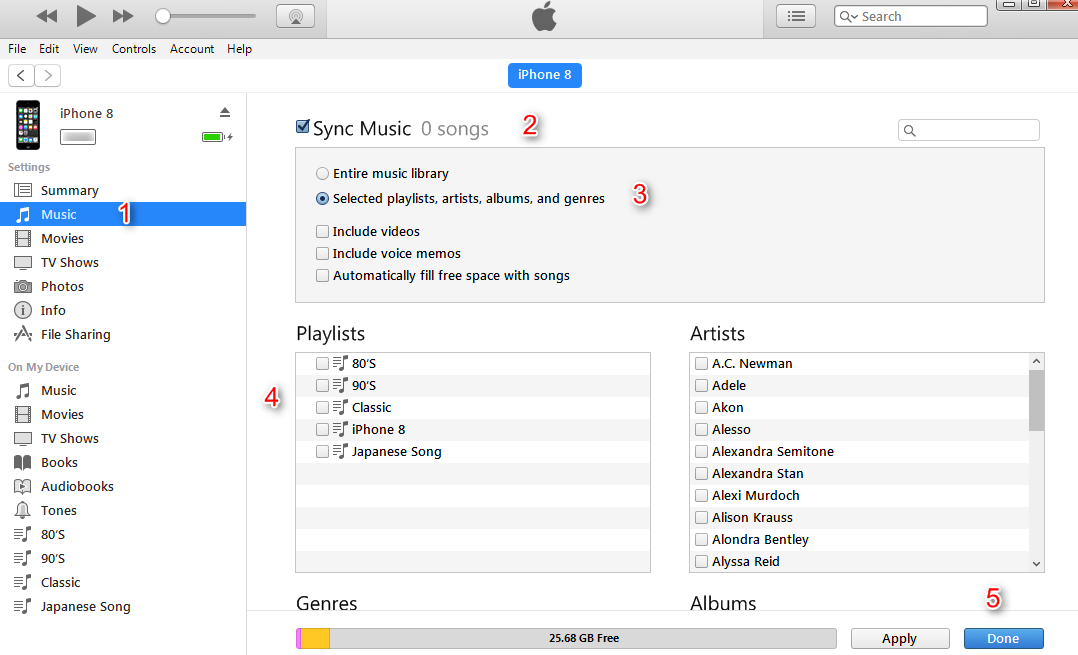
Task: Toggle the Sync Music checkbox
Action: [x=302, y=126]
